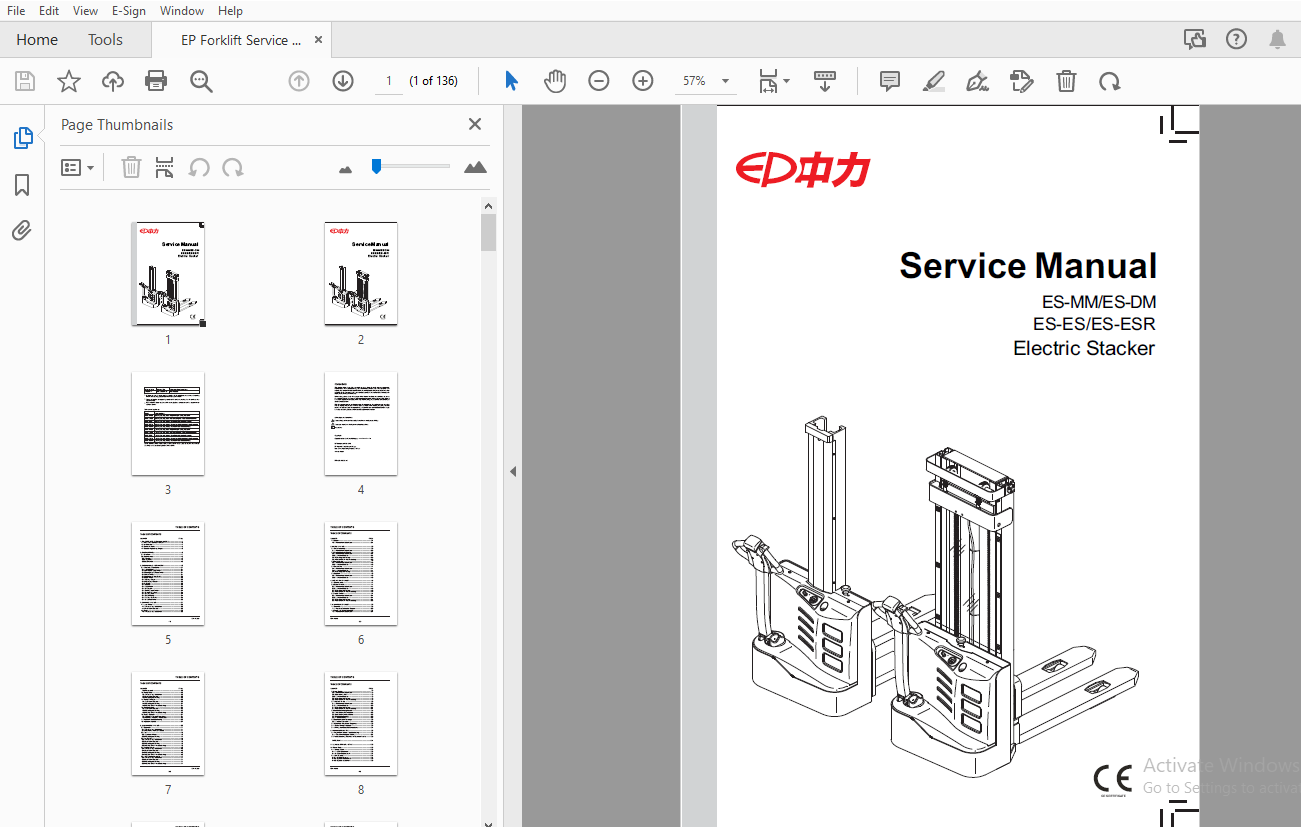Toggle scrolling mode keyboard icon
Screen dimensions: 1301x827
(825, 81)
